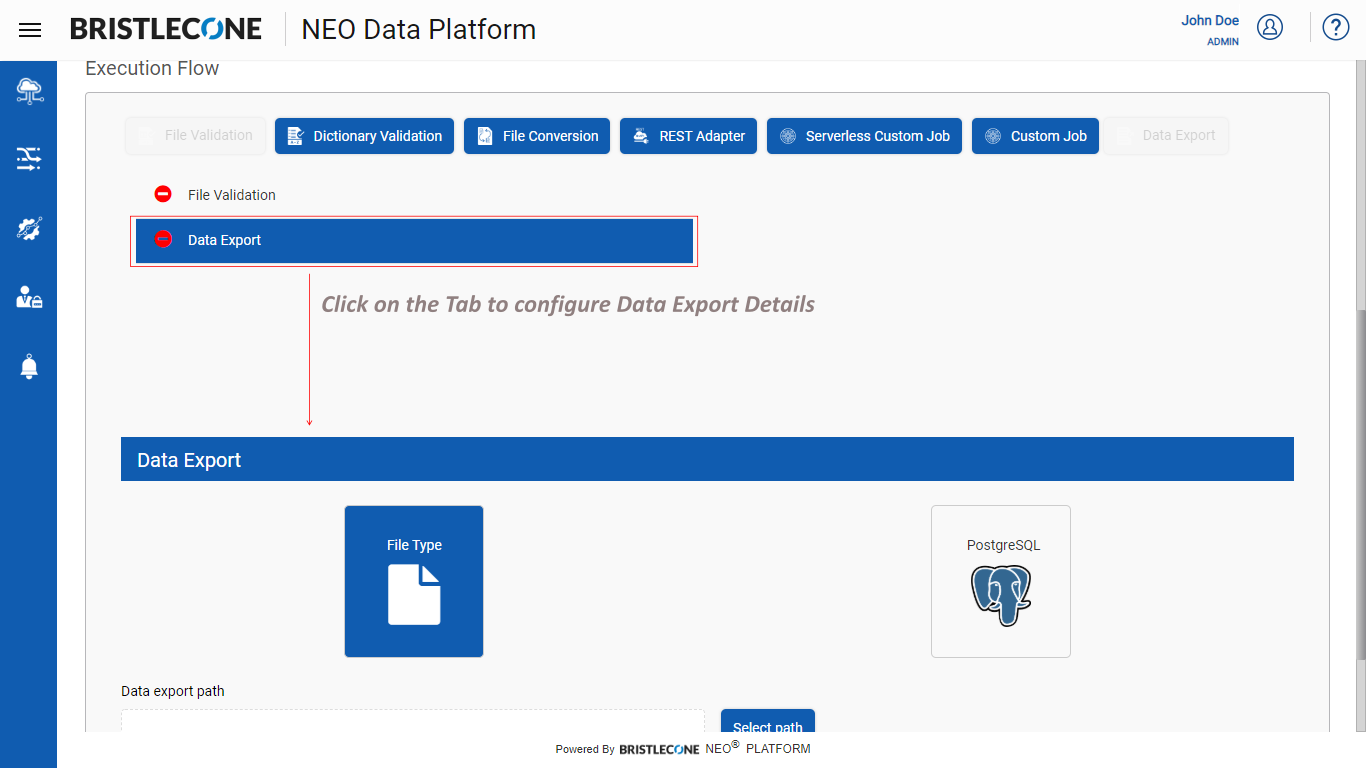Open the user access lock sidebar icon
The image size is (1366, 768).
click(29, 297)
